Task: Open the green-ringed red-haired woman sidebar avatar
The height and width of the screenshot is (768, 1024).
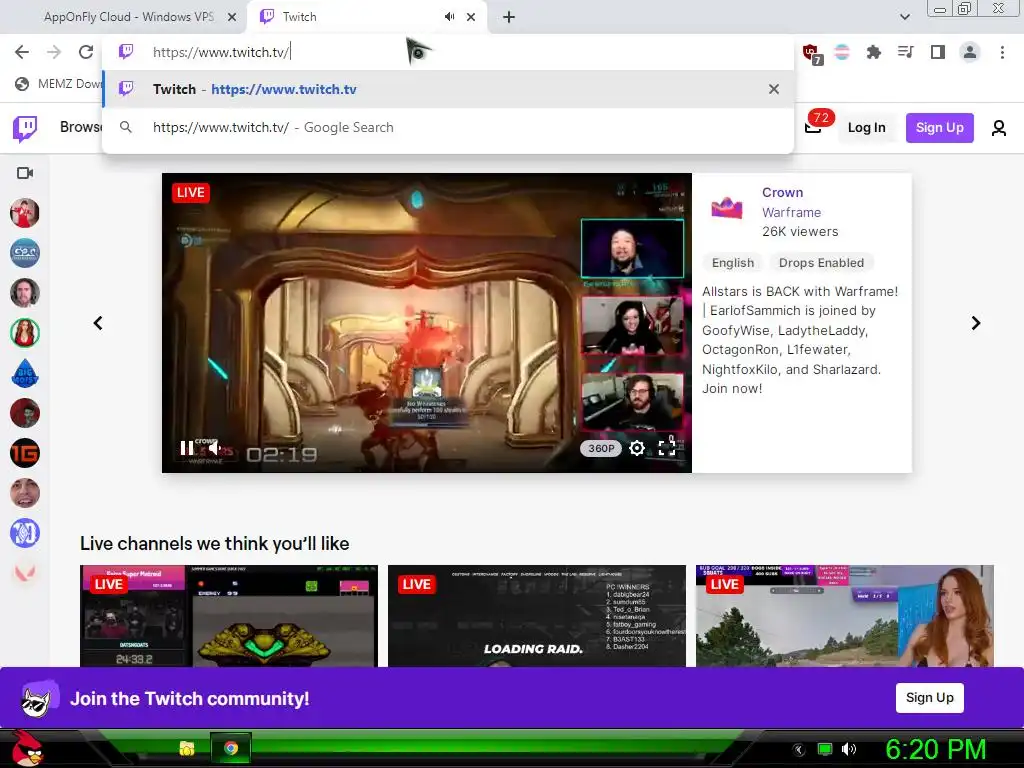Action: (x=25, y=333)
